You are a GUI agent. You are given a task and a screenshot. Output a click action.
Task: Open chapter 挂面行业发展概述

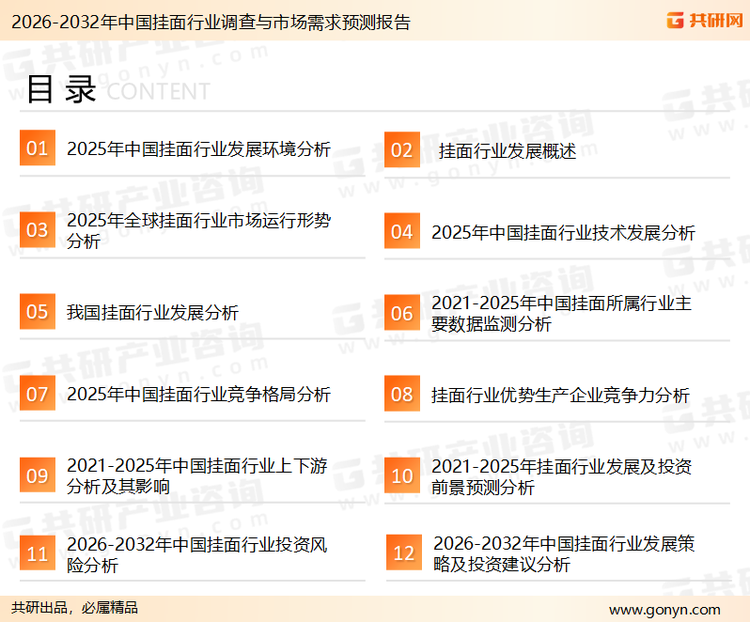click(x=507, y=151)
